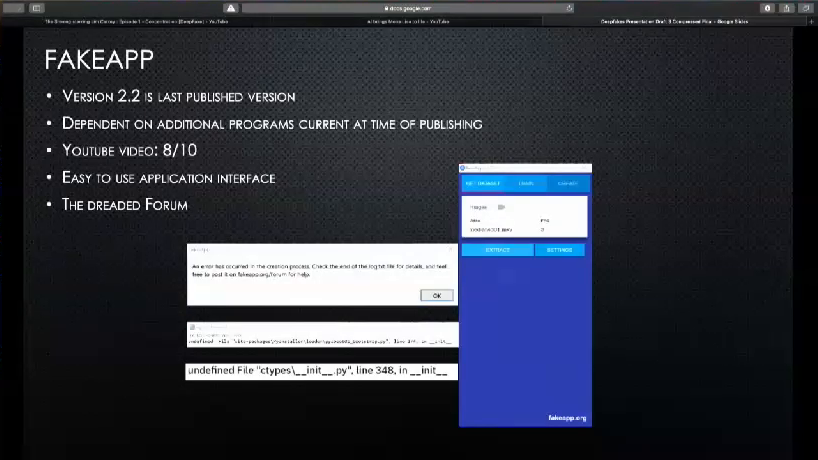
Task: Select the GET DATASET tab in FakeApp
Action: point(483,184)
